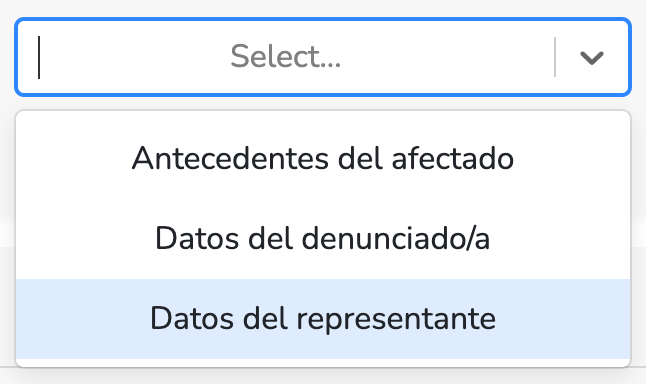
Task: Collapse the open select menu via chevron
Action: pyautogui.click(x=592, y=57)
